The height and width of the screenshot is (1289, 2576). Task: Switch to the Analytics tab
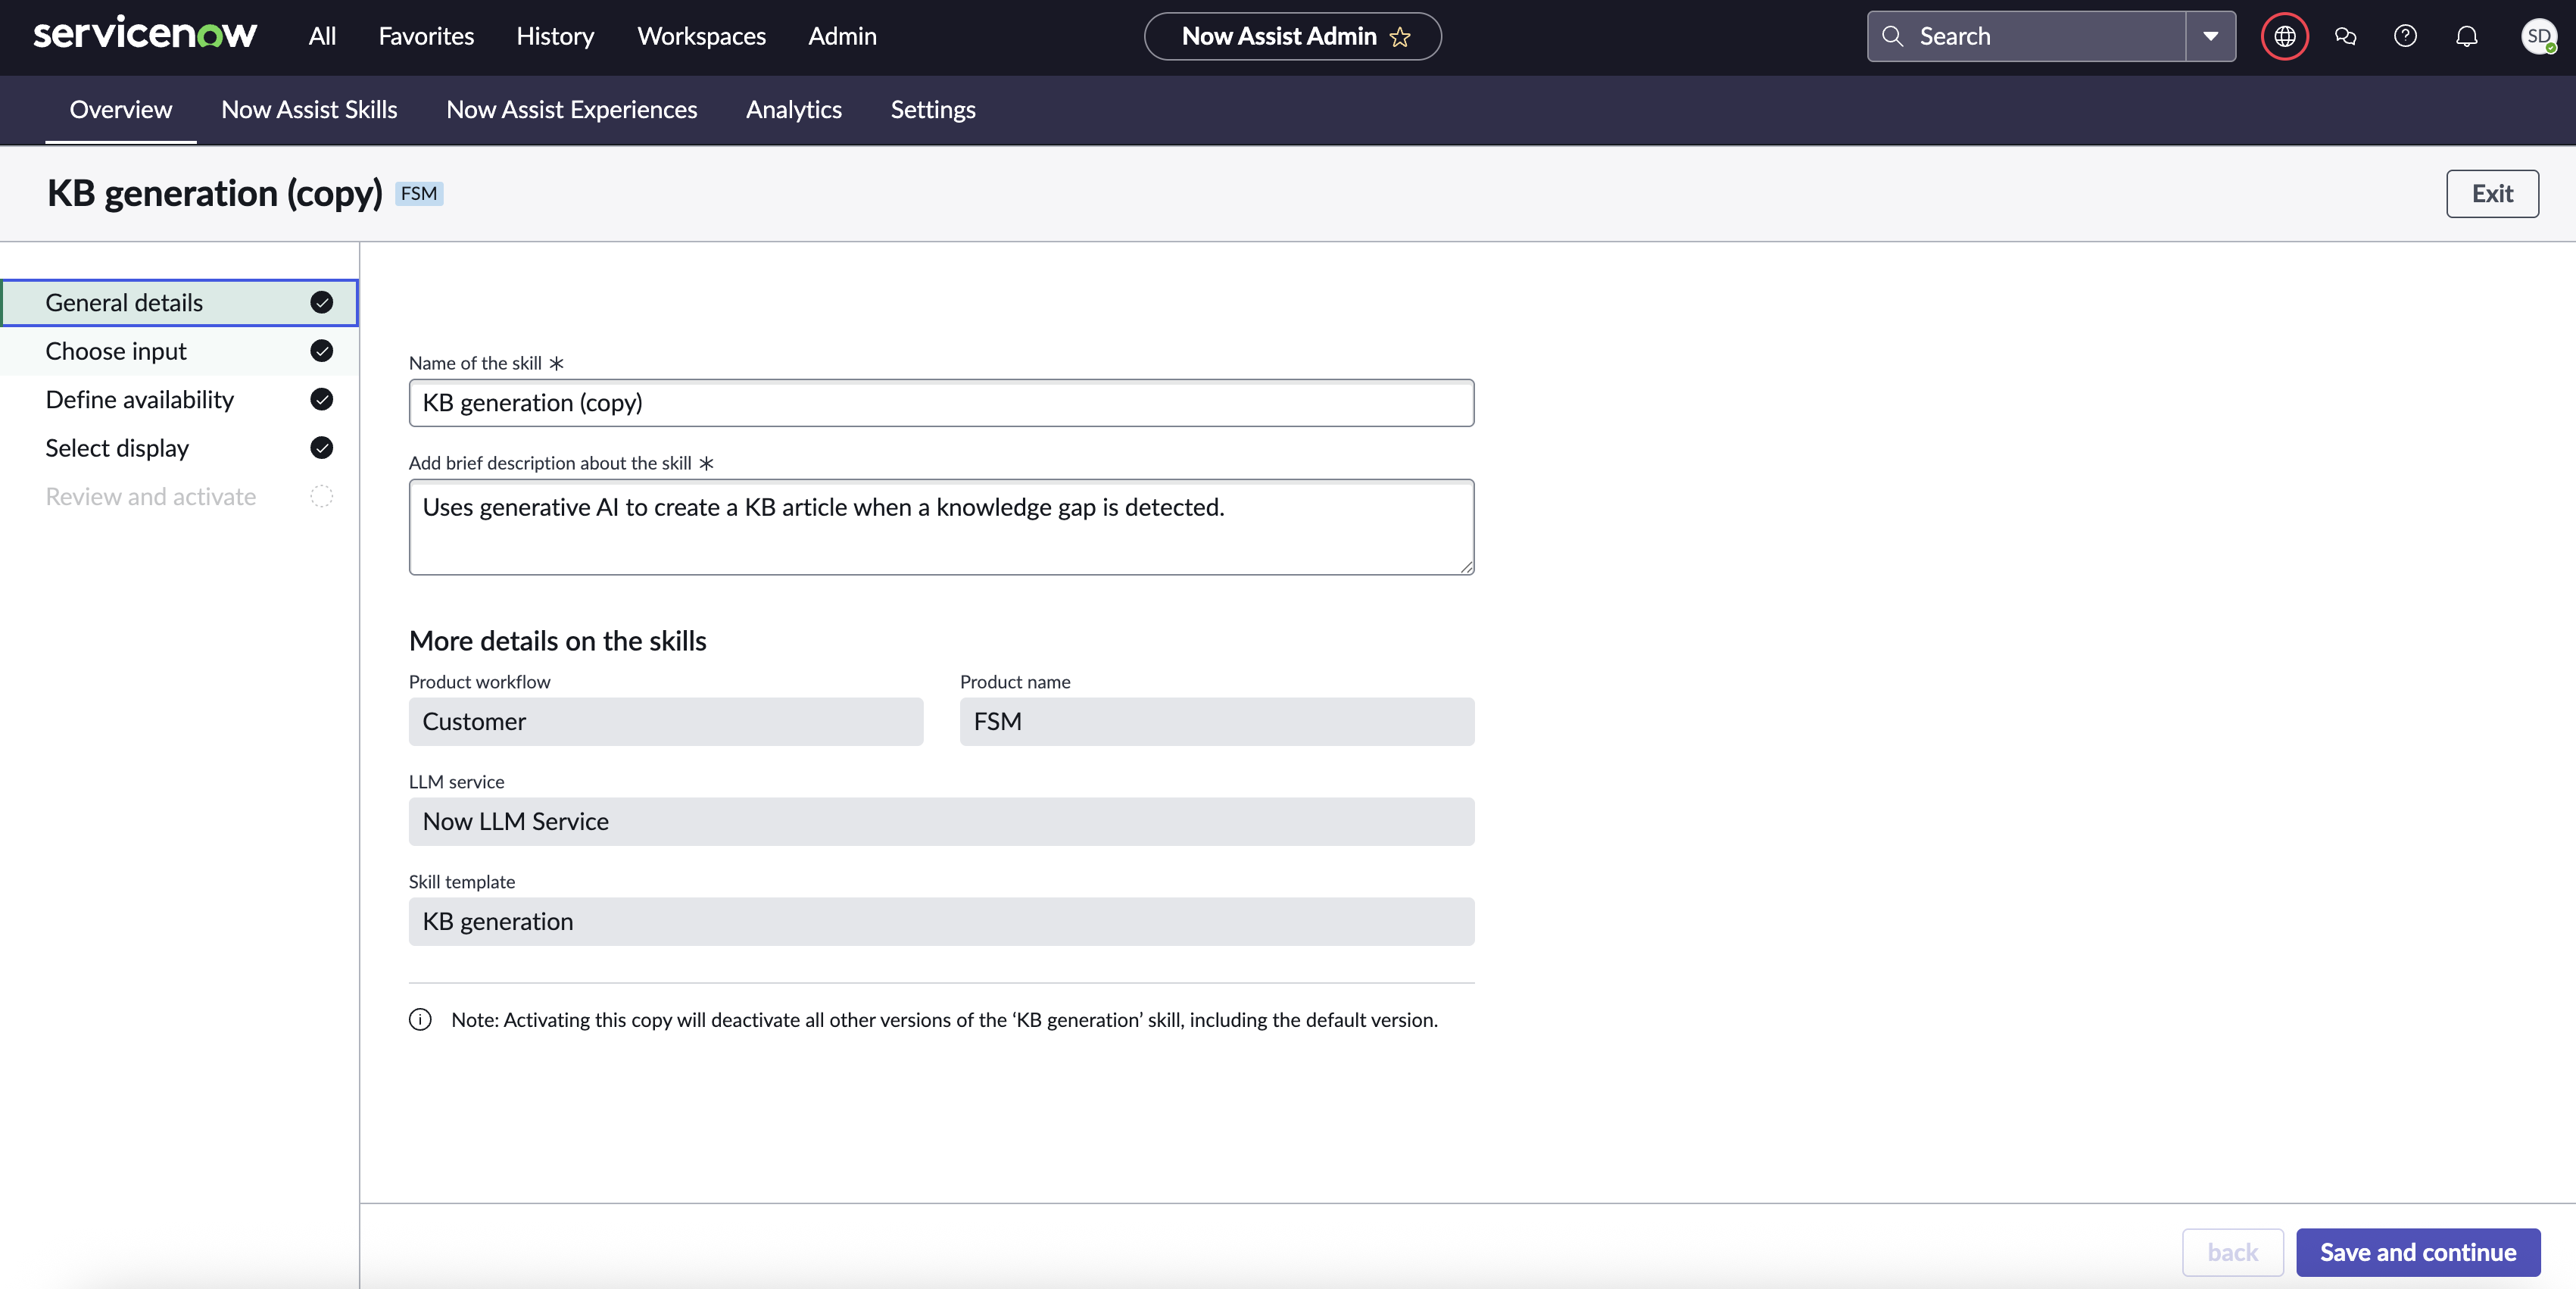pyautogui.click(x=794, y=109)
